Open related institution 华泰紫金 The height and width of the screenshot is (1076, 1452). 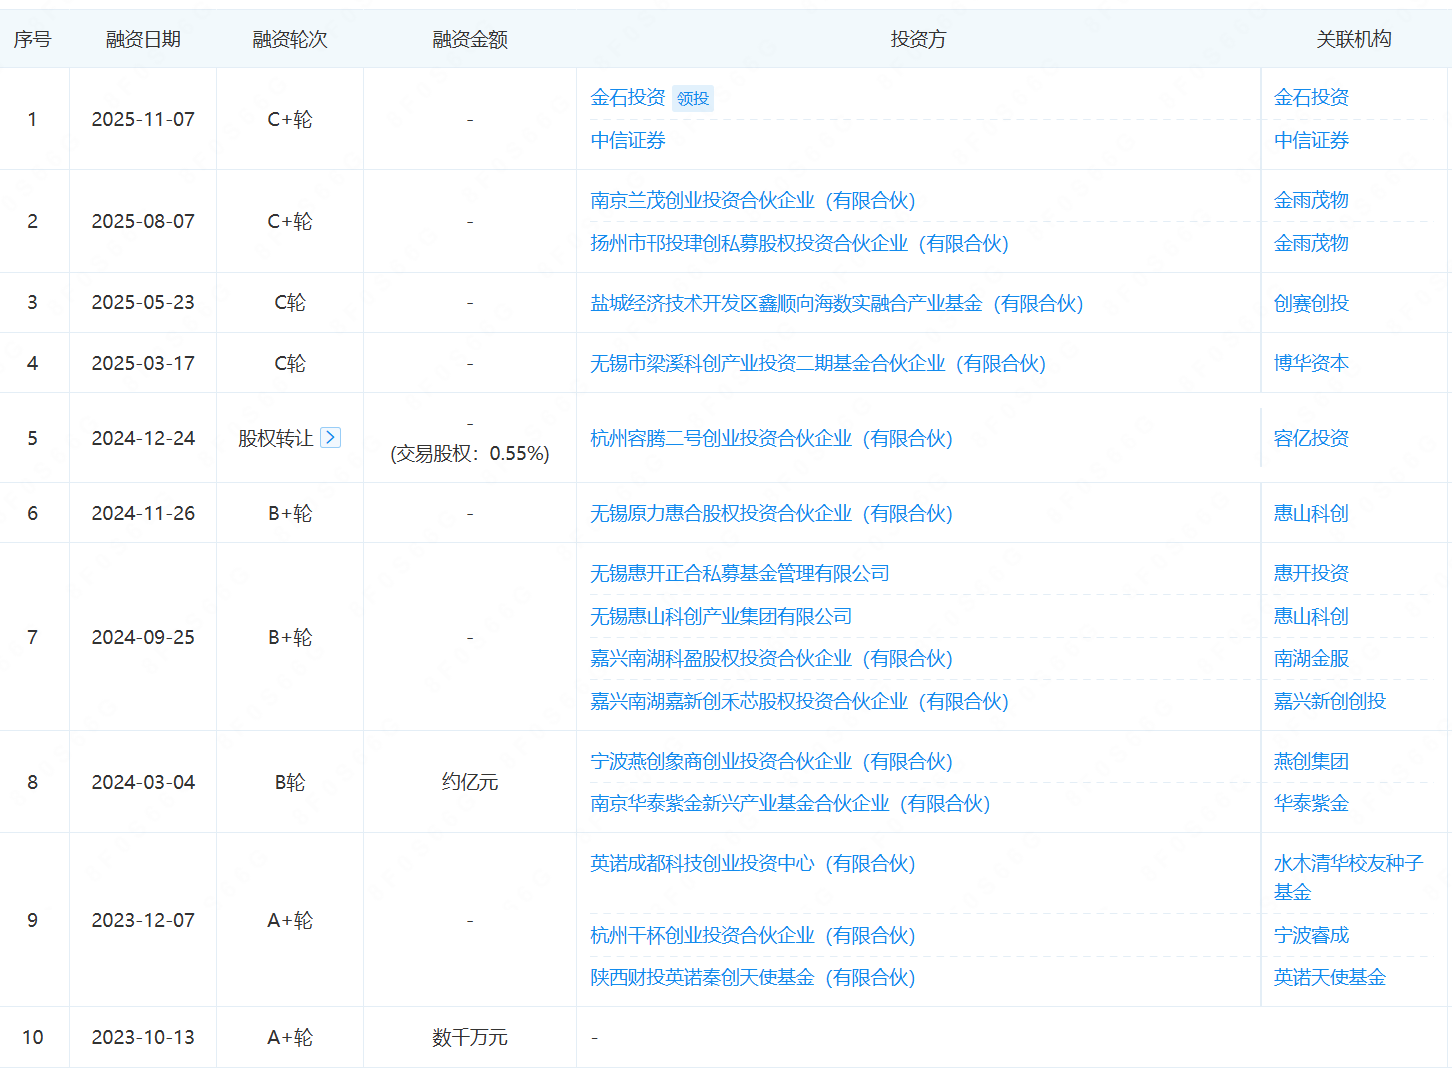[1310, 803]
